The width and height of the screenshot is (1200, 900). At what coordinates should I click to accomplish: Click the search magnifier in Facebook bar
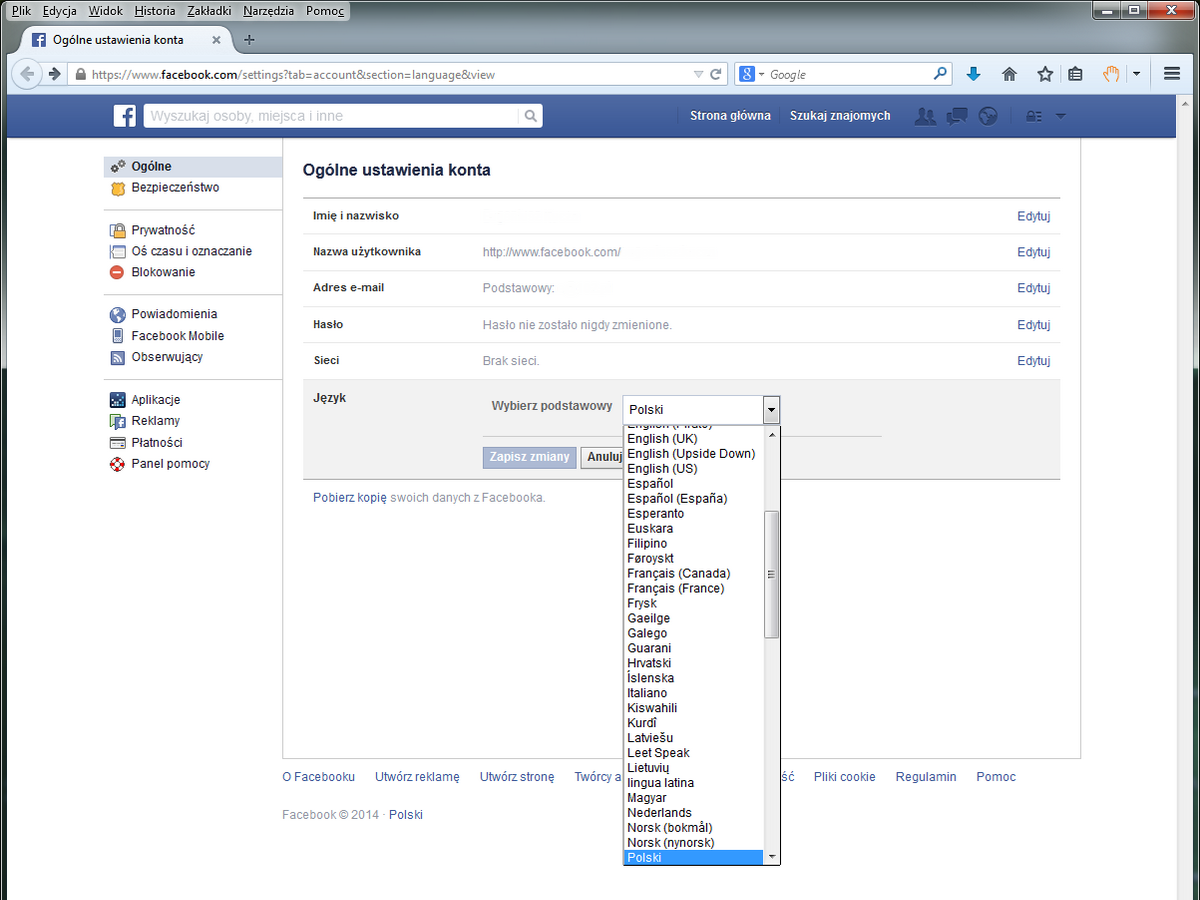[530, 116]
